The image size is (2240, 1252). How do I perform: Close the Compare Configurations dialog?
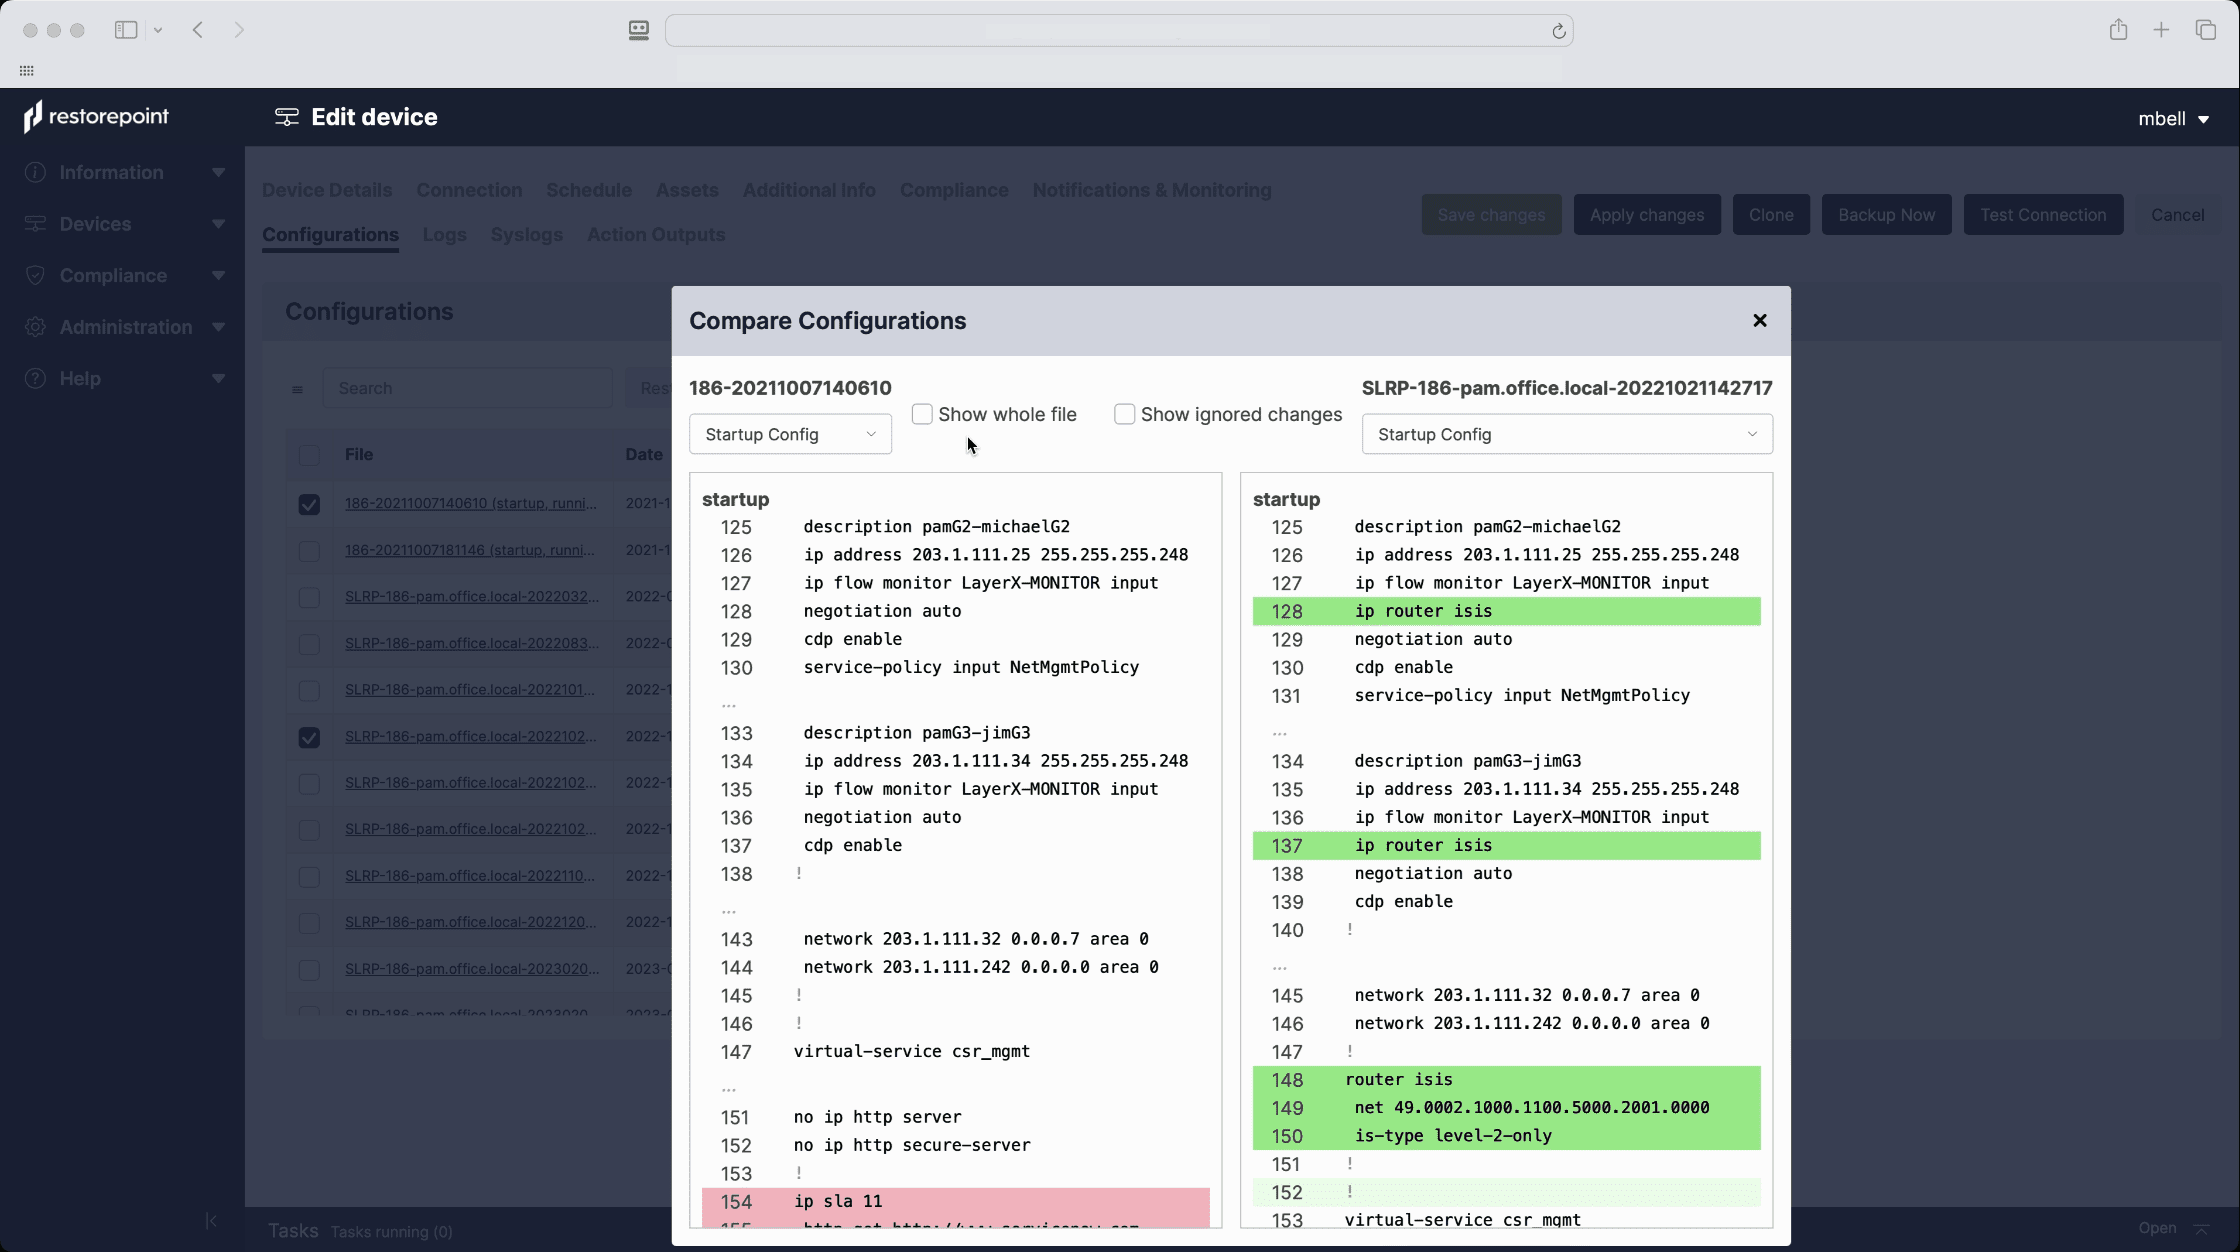click(x=1760, y=321)
